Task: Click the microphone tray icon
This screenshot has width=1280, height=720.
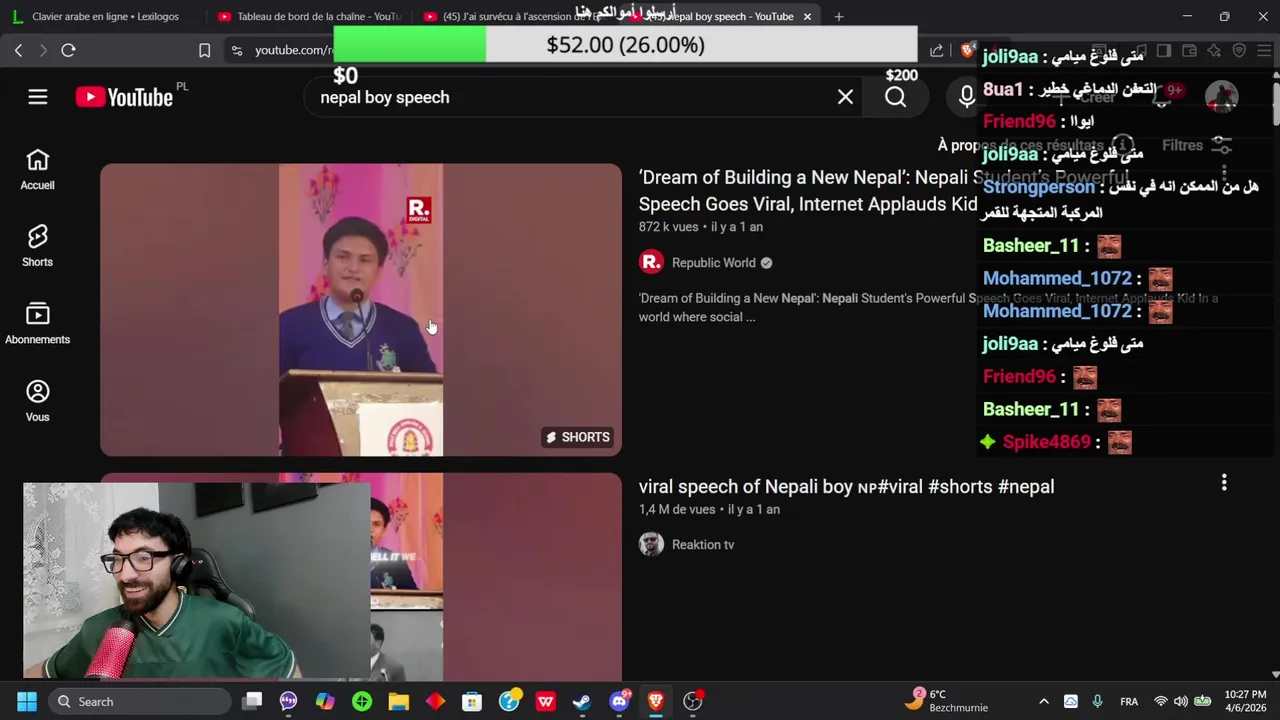Action: pos(1097,701)
